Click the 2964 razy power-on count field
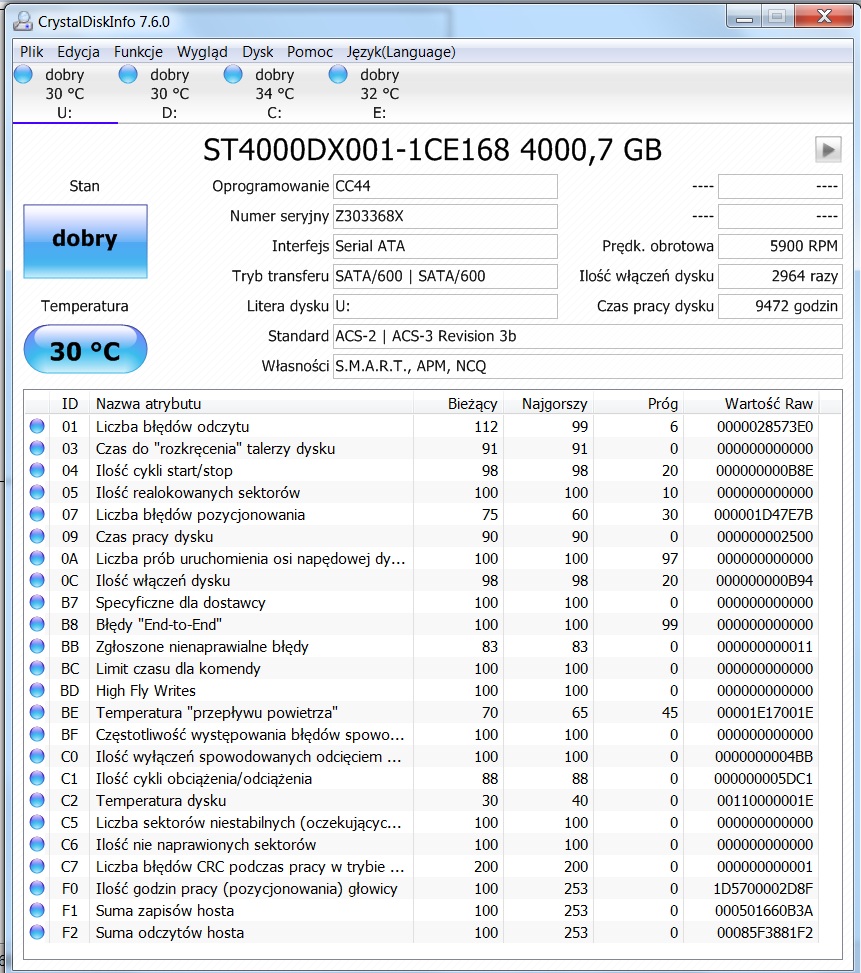Screen dimensions: 861x973 click(x=780, y=276)
